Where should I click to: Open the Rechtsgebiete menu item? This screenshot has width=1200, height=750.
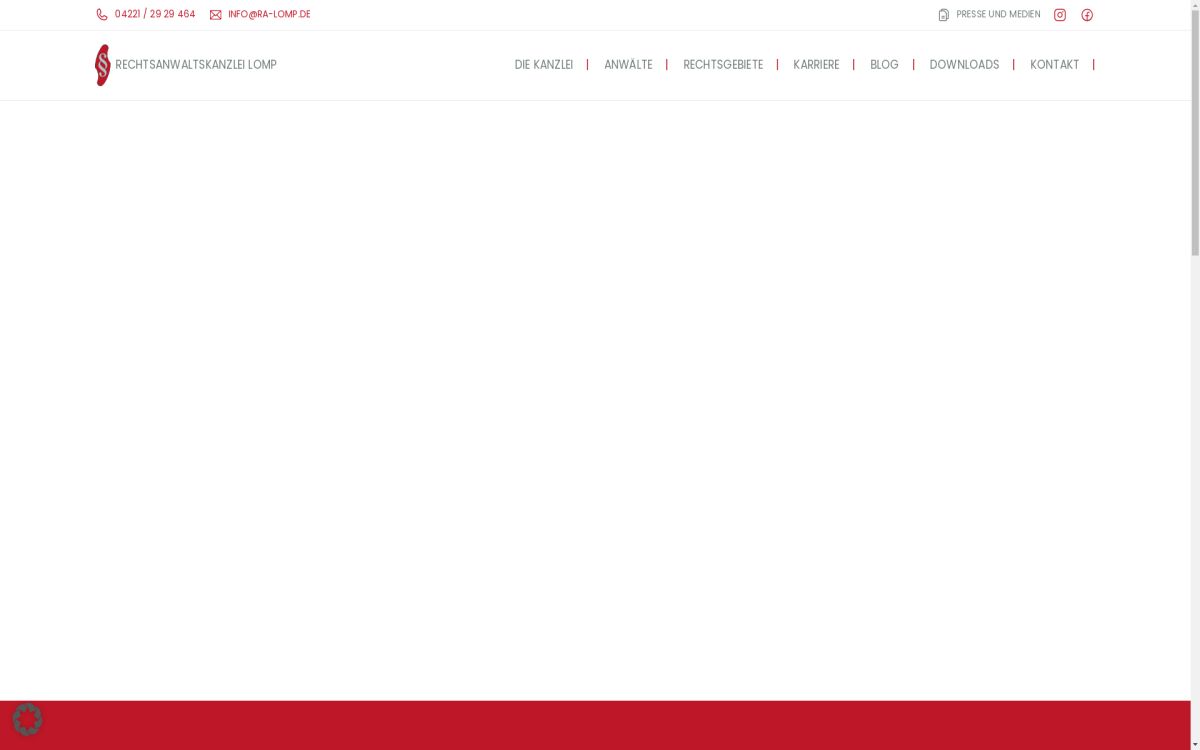coord(723,64)
